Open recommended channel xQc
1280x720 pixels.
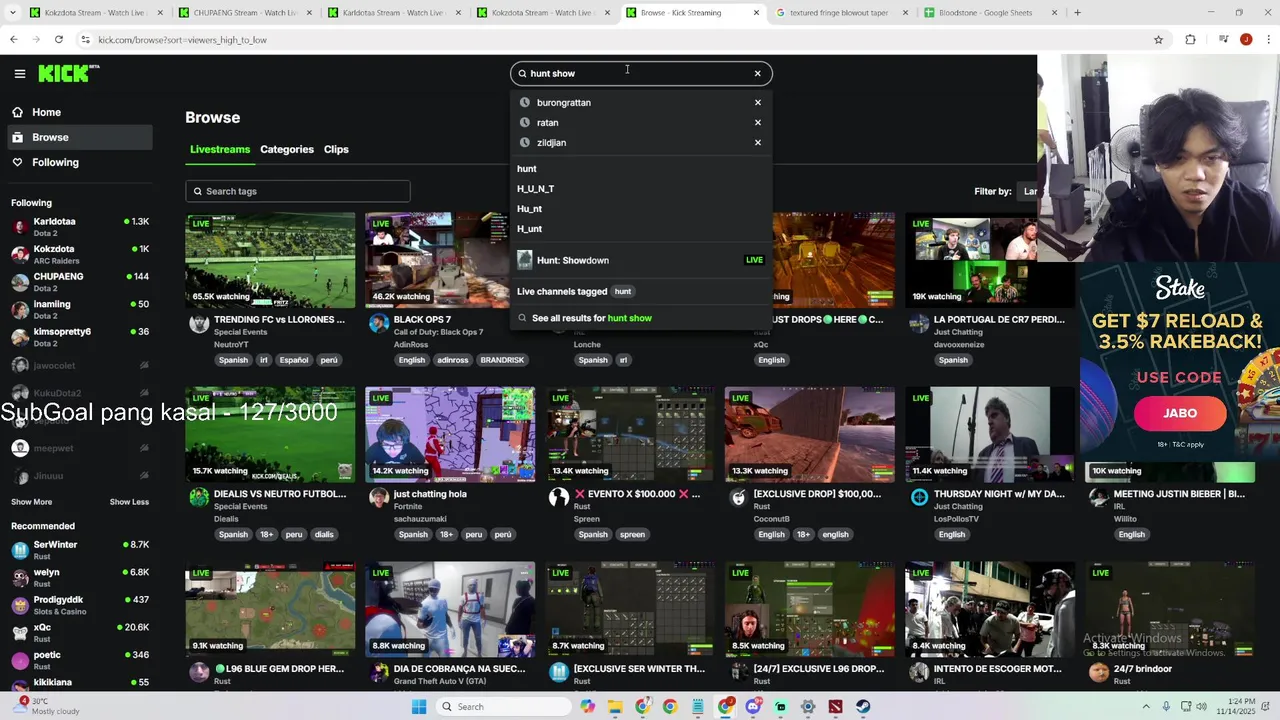[80, 632]
